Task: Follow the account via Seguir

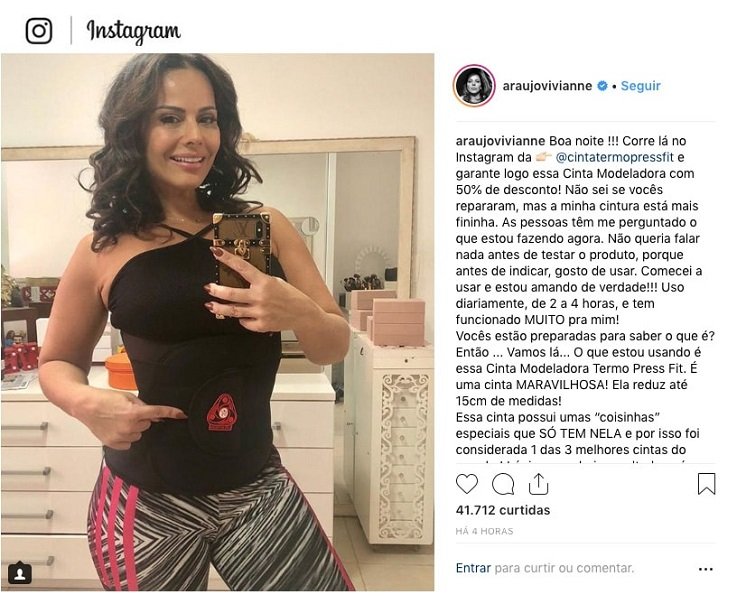Action: tap(641, 86)
